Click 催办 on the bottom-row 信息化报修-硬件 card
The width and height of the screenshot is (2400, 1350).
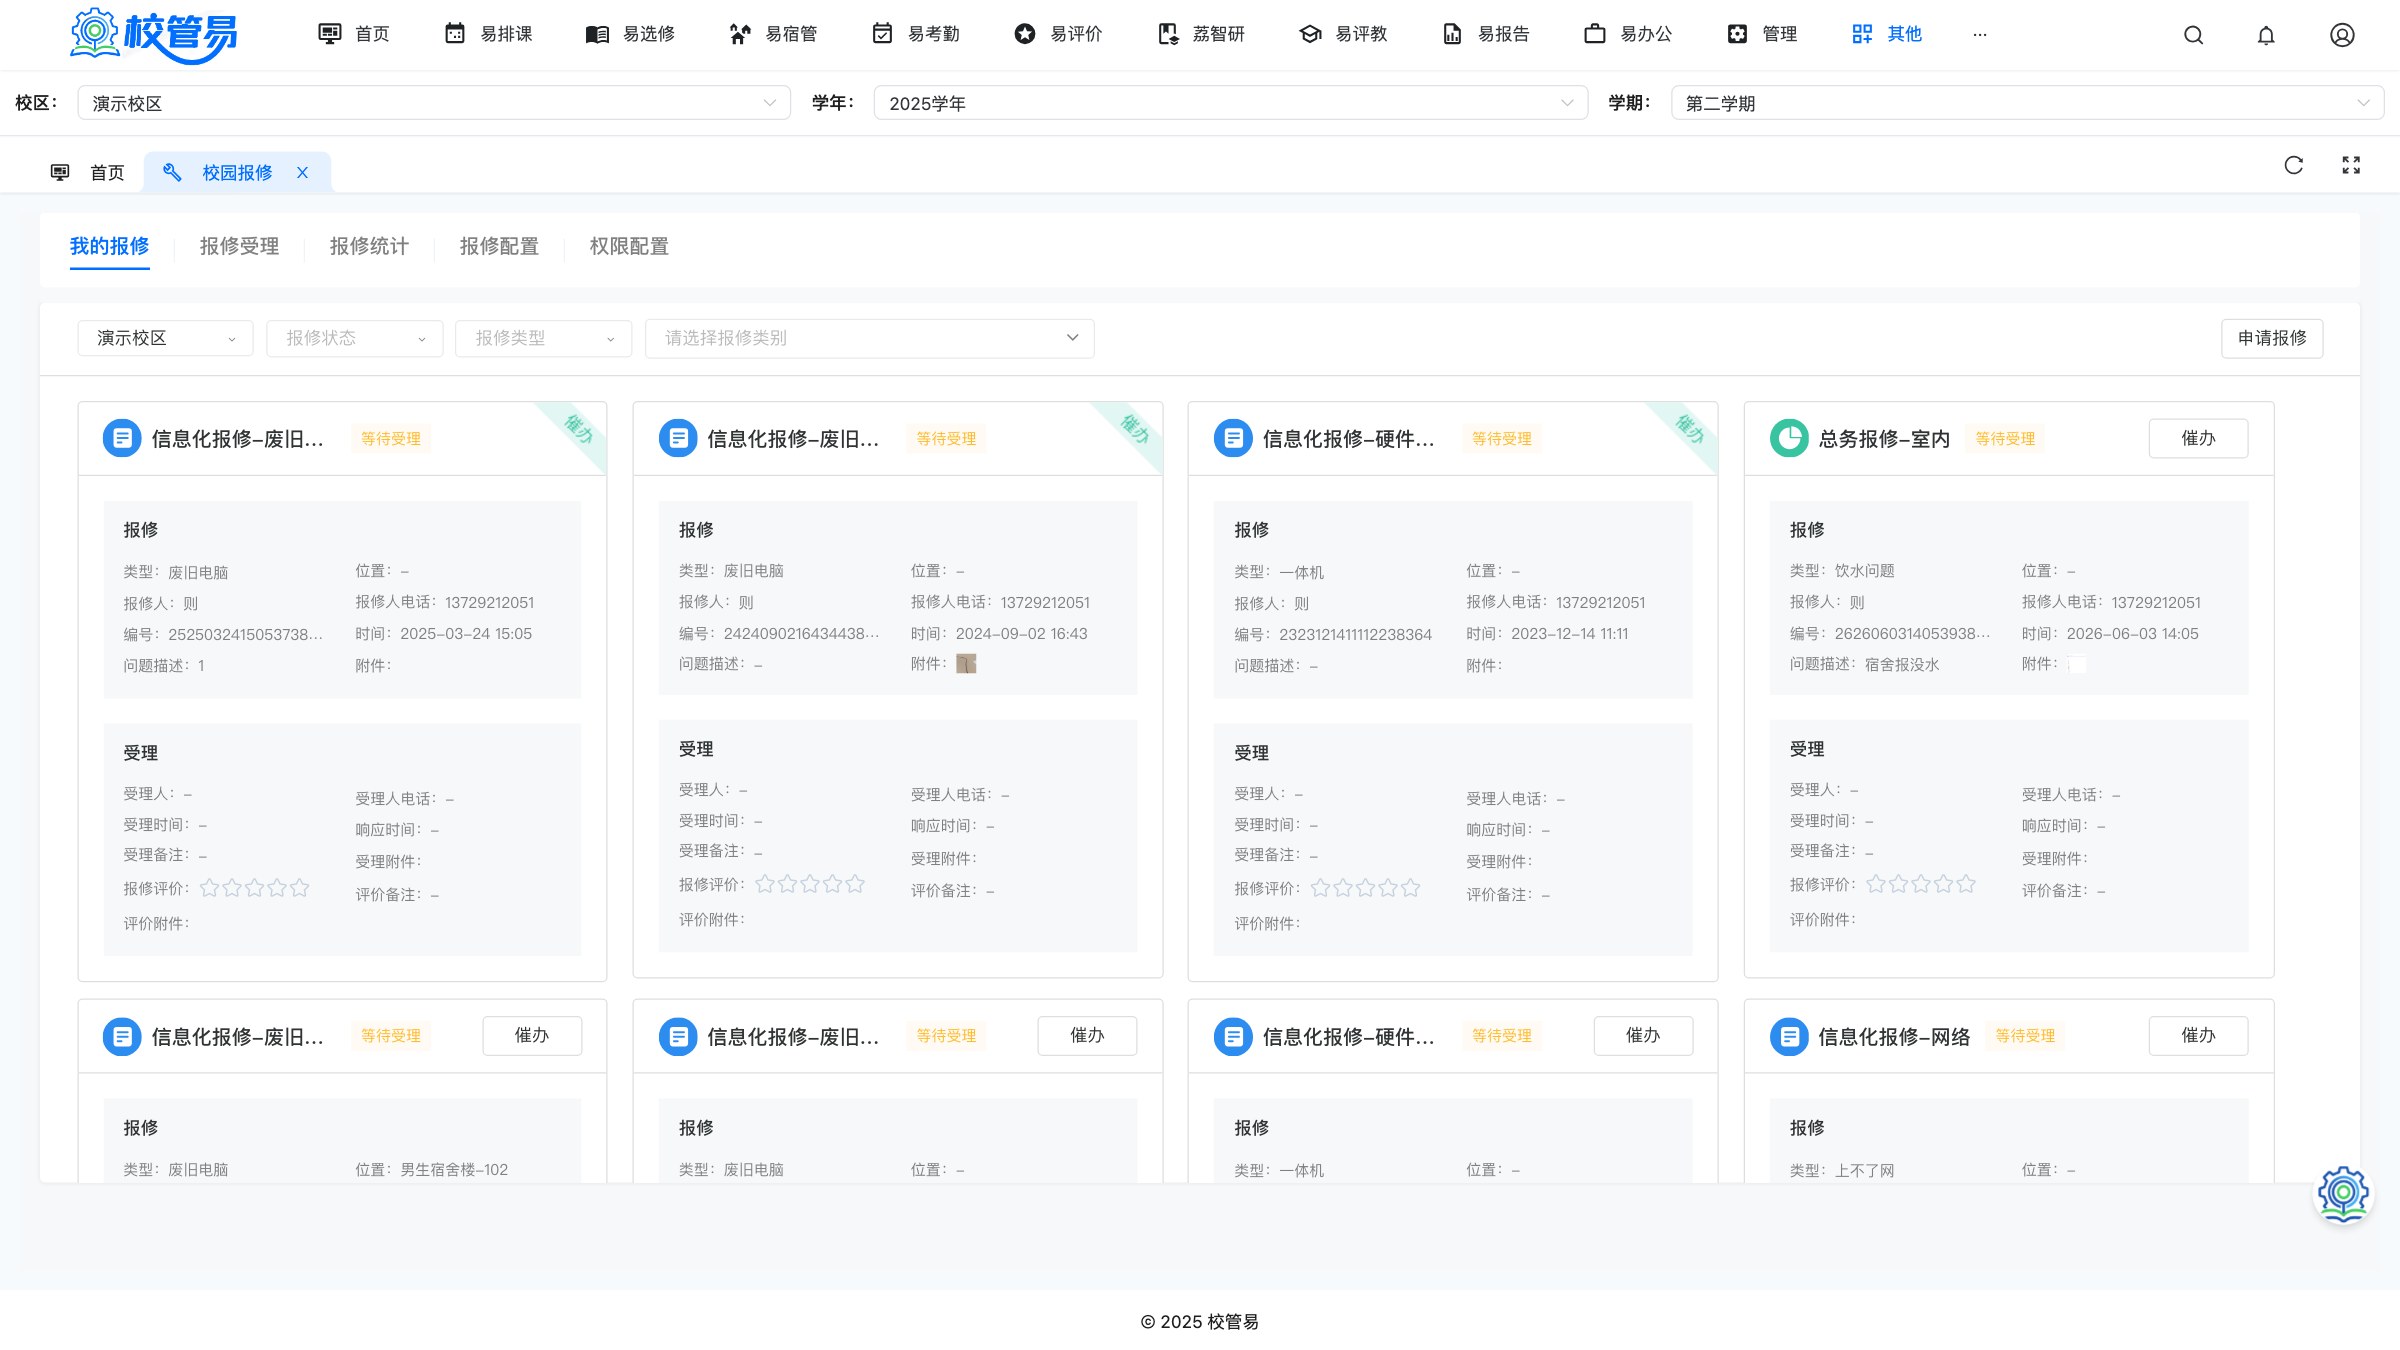click(x=1643, y=1036)
